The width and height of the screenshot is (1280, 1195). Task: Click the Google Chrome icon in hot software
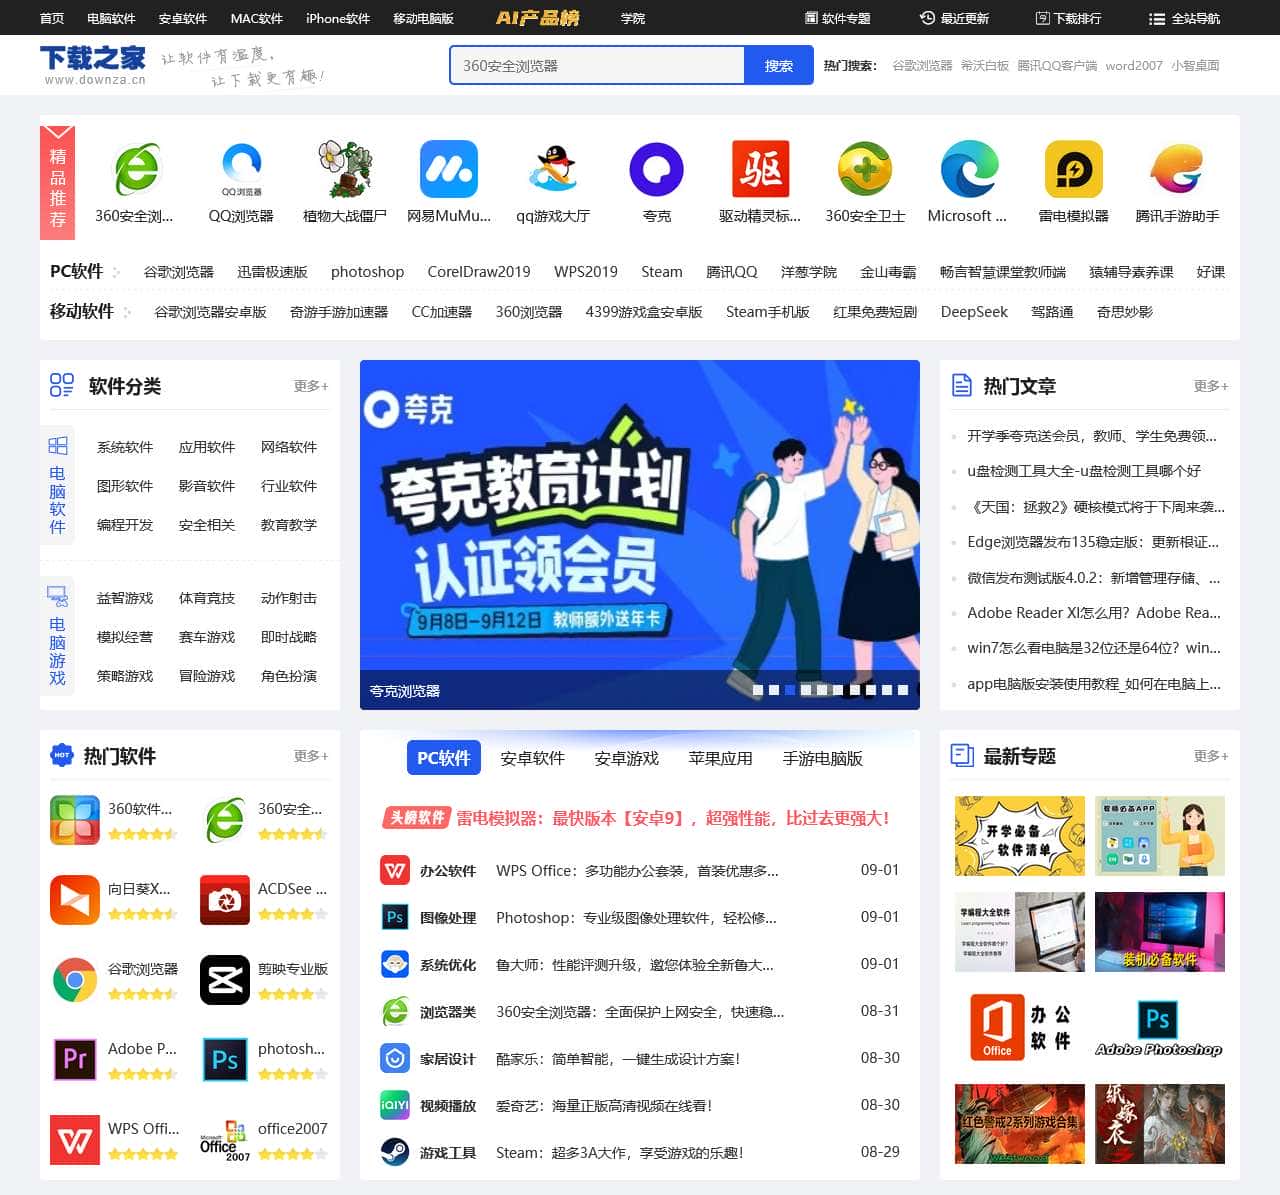click(75, 980)
